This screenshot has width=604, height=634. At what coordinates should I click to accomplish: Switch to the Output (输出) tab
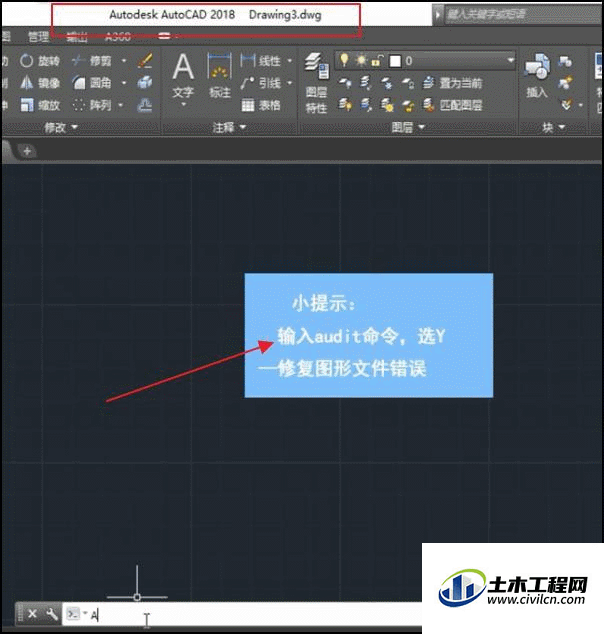pos(77,37)
